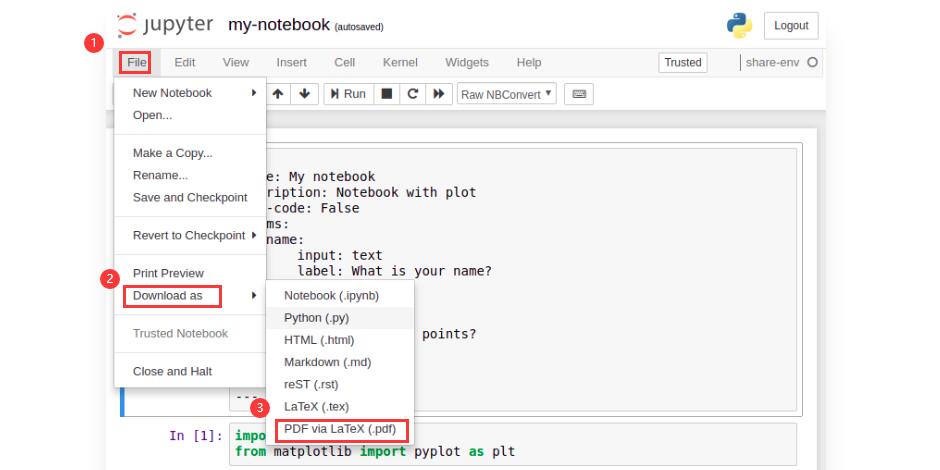Viewport: 940px width, 470px height.
Task: Choose Save and Checkpoint
Action: [x=190, y=197]
